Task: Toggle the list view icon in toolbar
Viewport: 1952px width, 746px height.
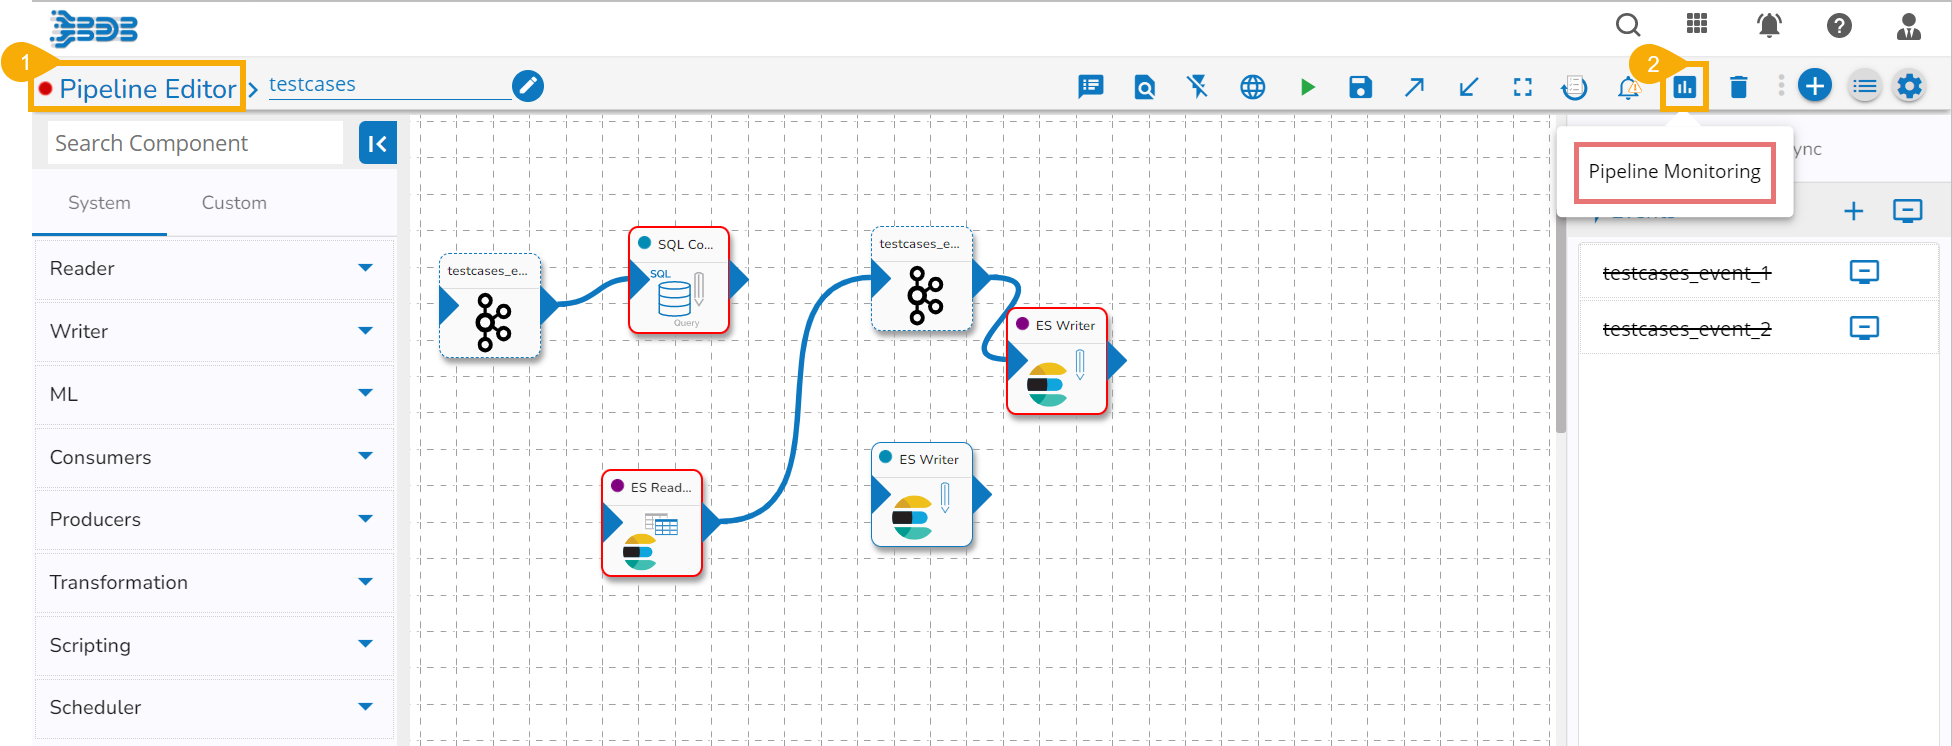Action: (1864, 87)
